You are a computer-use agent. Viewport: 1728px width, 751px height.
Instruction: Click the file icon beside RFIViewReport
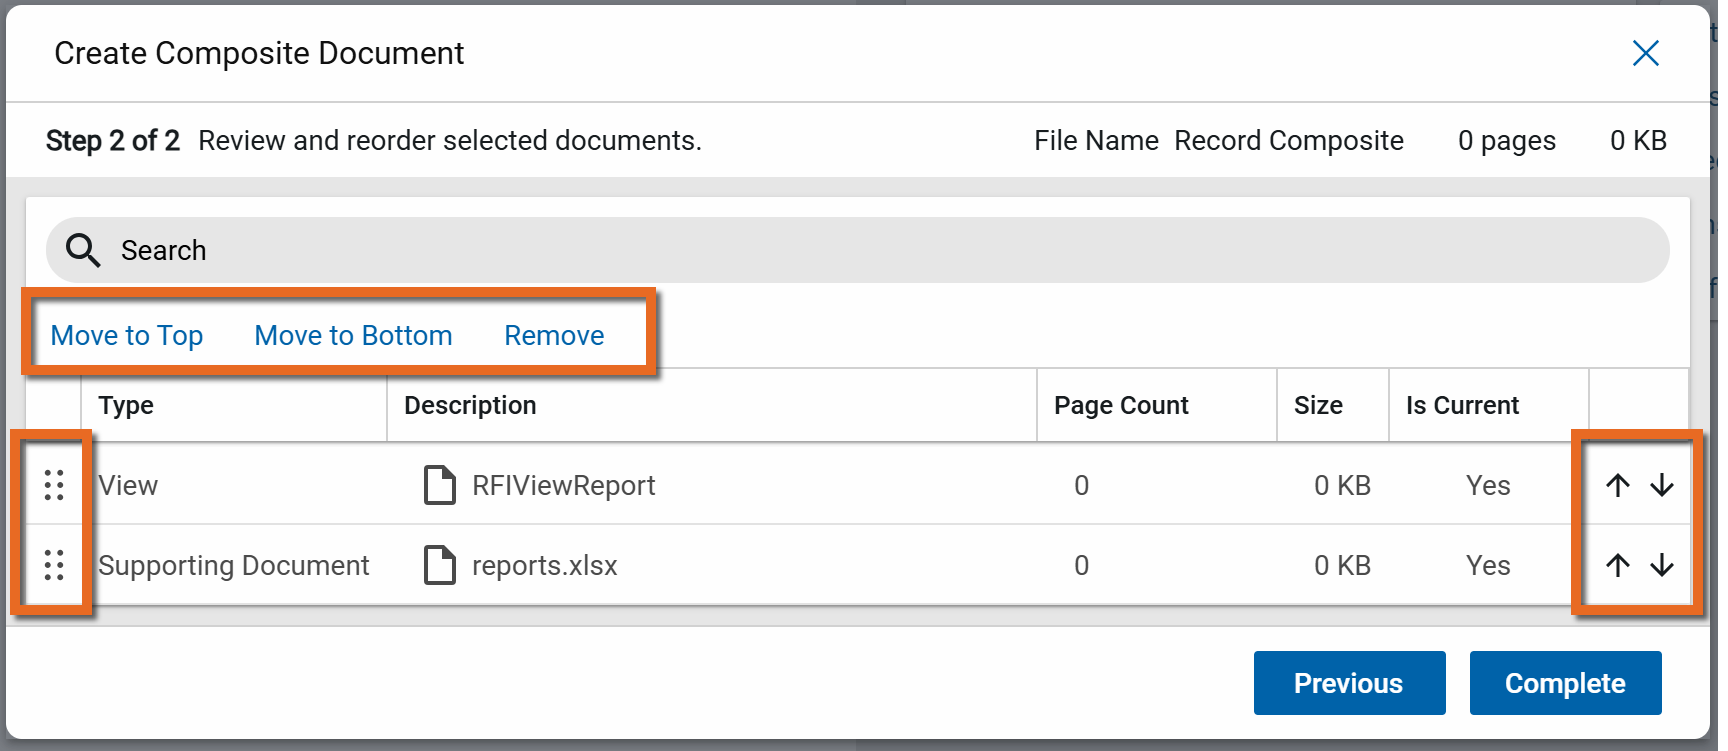[439, 485]
